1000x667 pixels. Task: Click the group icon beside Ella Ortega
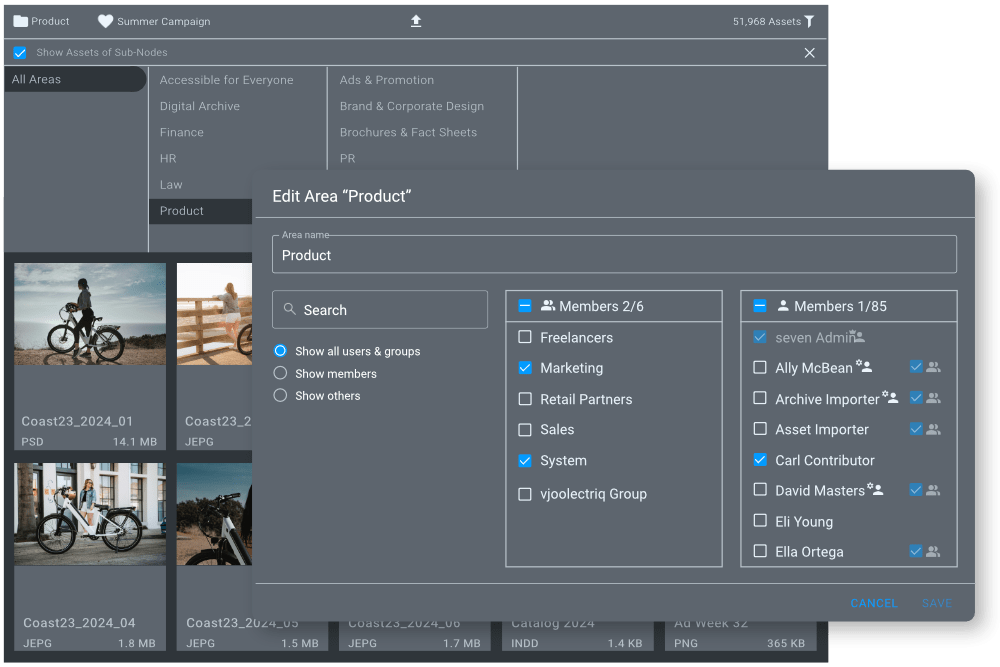pyautogui.click(x=933, y=551)
